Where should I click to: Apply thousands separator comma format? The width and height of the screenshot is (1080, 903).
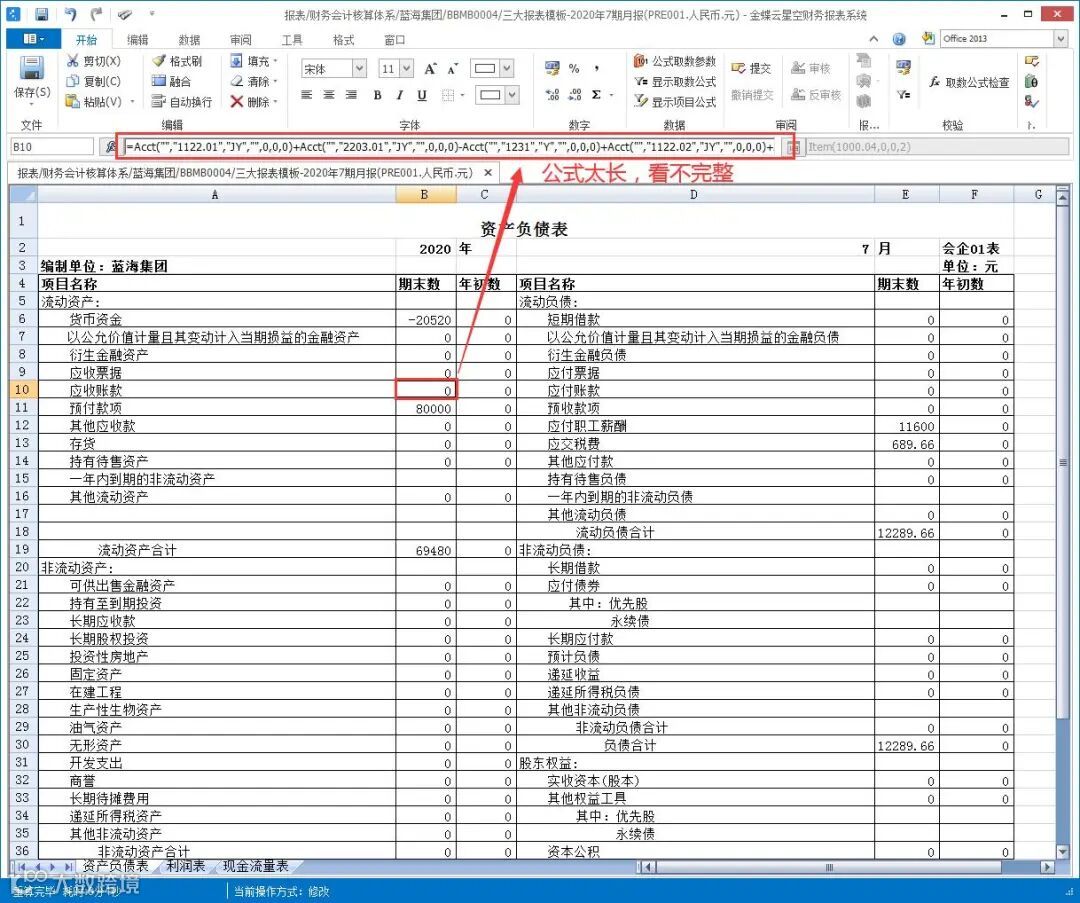point(596,68)
